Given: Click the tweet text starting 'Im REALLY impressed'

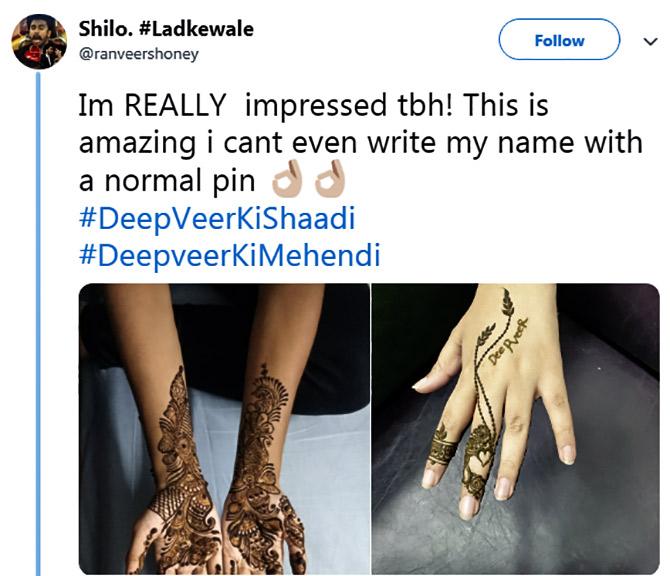Looking at the screenshot, I should click(x=360, y=142).
